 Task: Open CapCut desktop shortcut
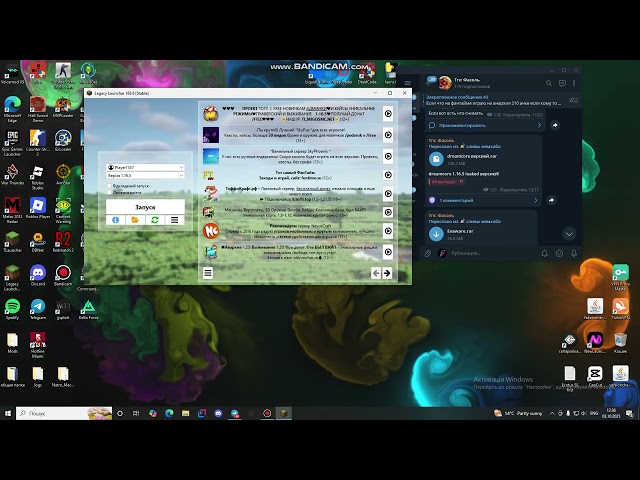[x=595, y=376]
